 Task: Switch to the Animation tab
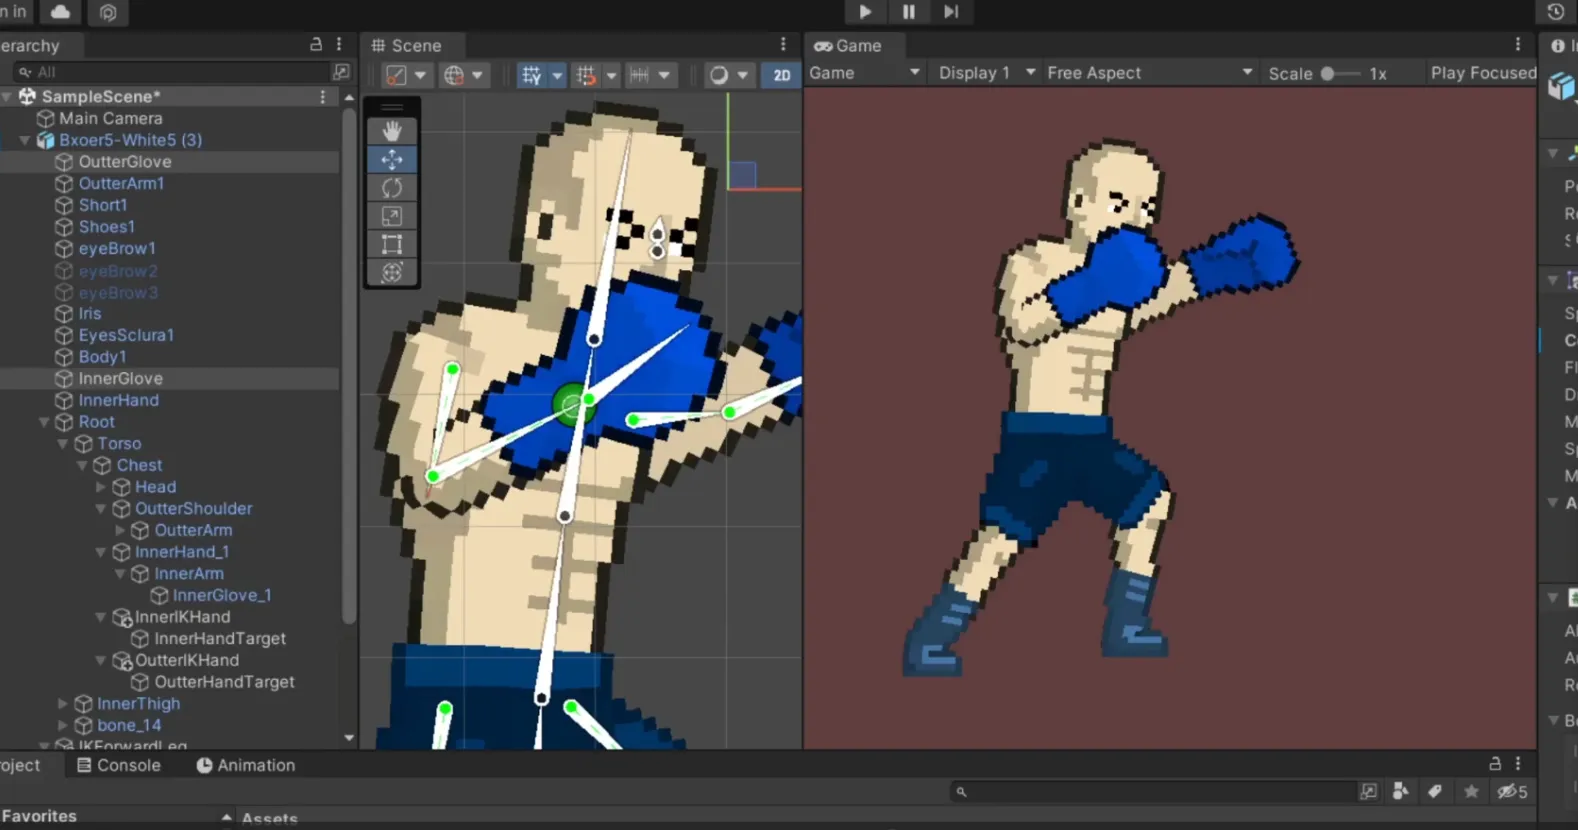click(246, 765)
